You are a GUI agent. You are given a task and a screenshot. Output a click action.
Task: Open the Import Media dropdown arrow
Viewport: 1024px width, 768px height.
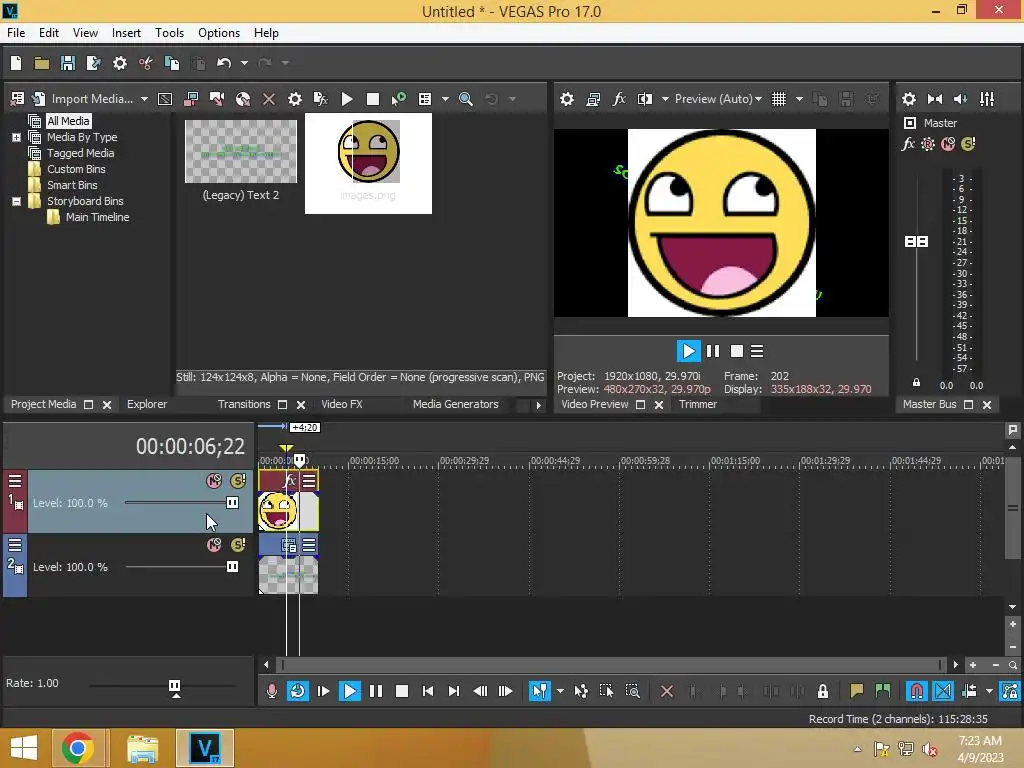(144, 99)
